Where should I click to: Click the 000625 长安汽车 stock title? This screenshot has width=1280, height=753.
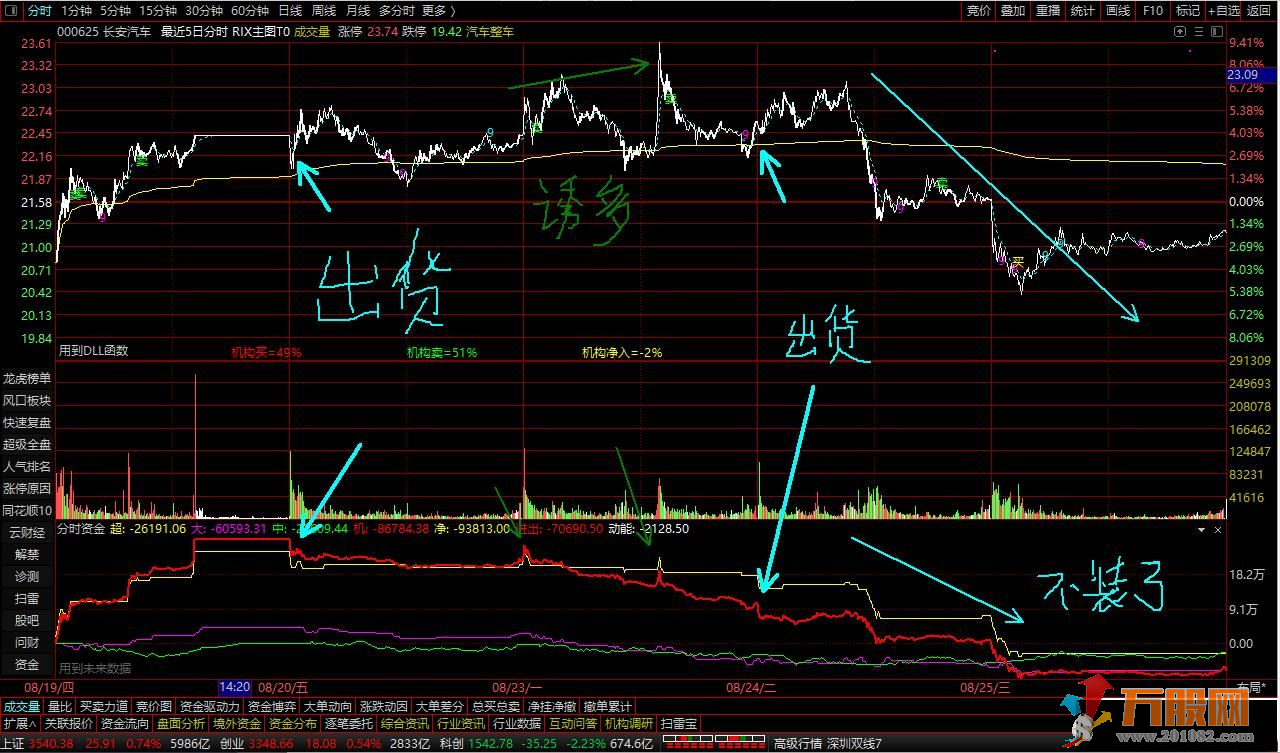pyautogui.click(x=104, y=31)
